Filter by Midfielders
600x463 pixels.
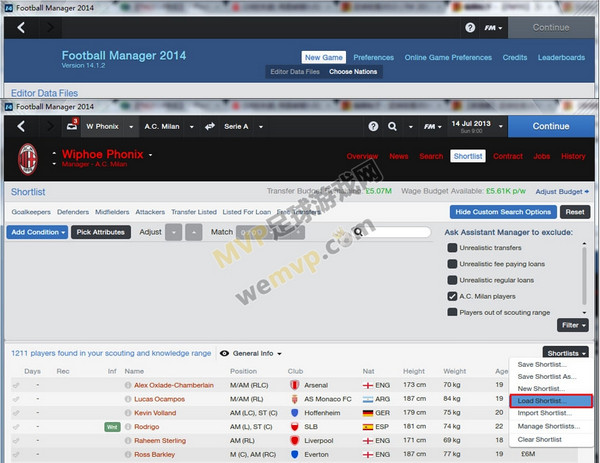[112, 212]
